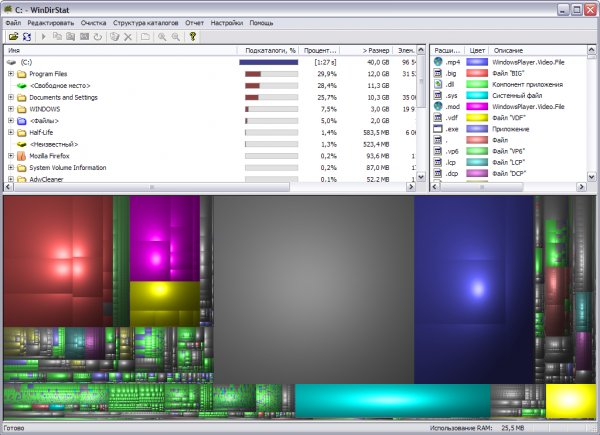Viewport: 600px width, 435px height.
Task: Click the .dll file type icon
Action: (438, 84)
